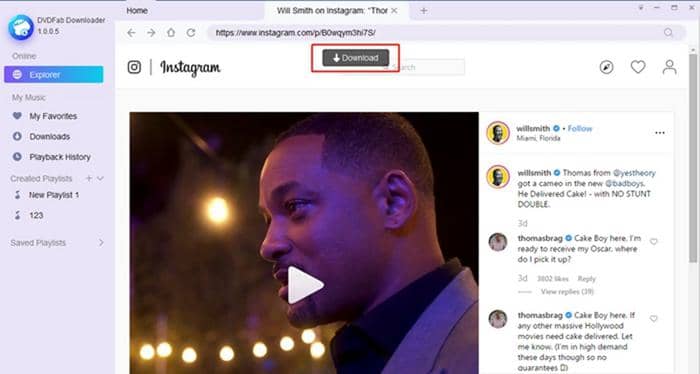Add a new created playlist with plus
Screen dimensions: 700x374
[89, 179]
